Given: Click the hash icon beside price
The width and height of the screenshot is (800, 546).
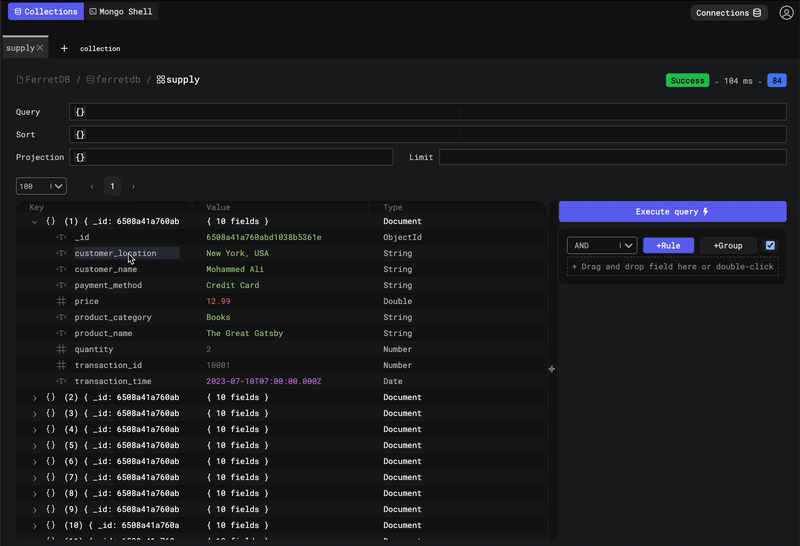Looking at the screenshot, I should click(x=61, y=301).
